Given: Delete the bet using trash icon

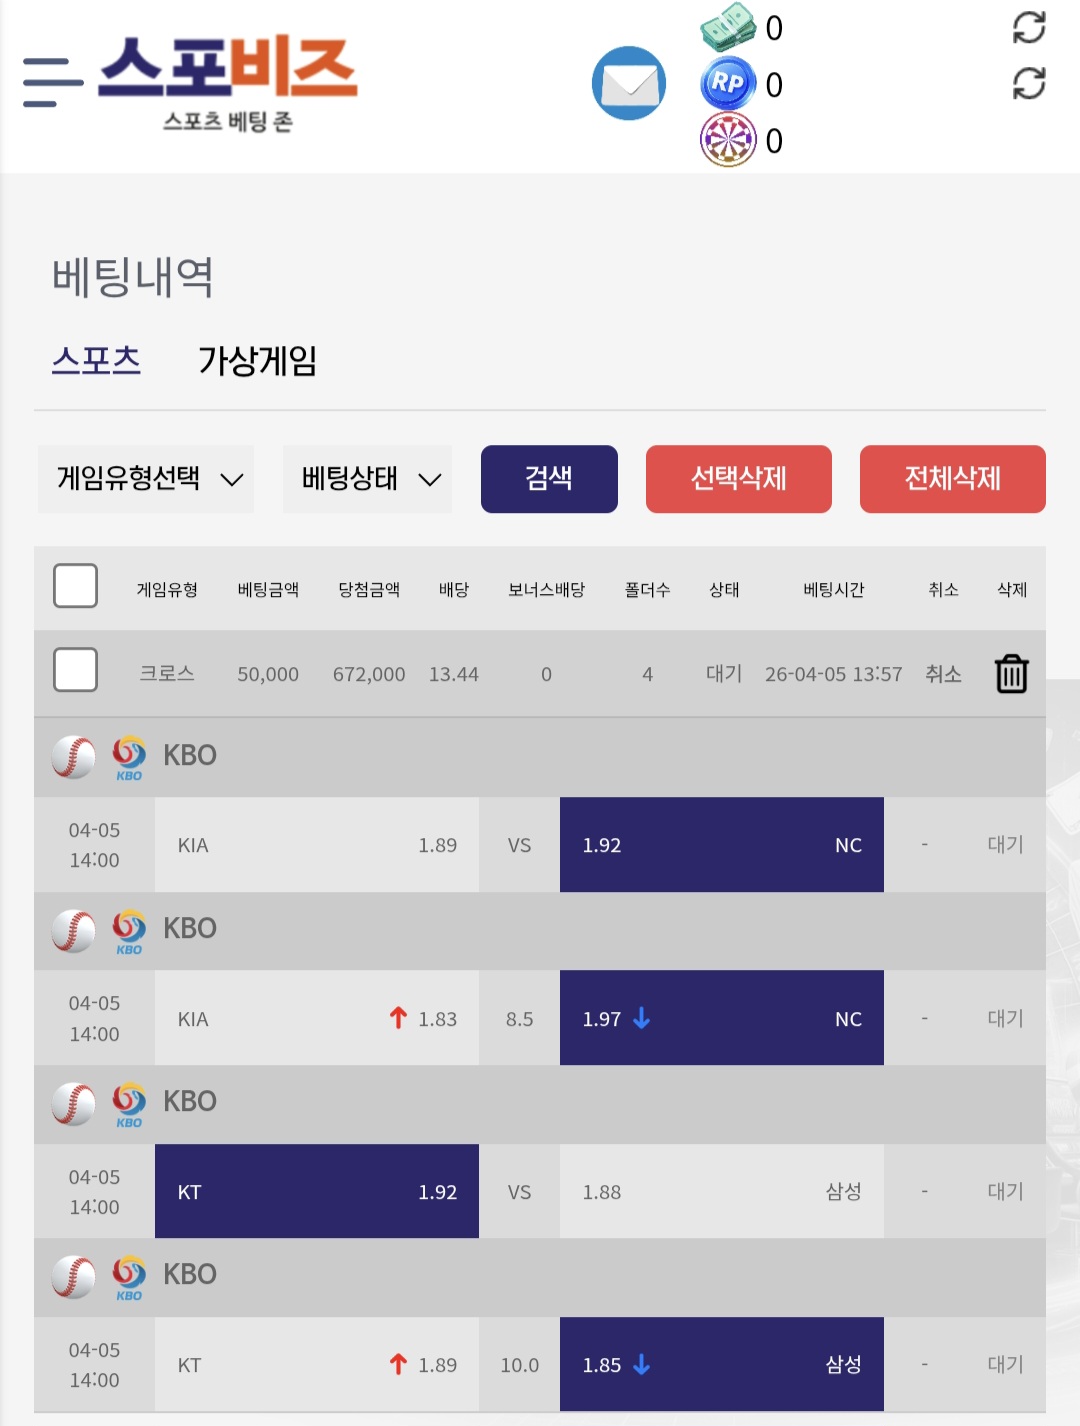Looking at the screenshot, I should coord(1011,674).
